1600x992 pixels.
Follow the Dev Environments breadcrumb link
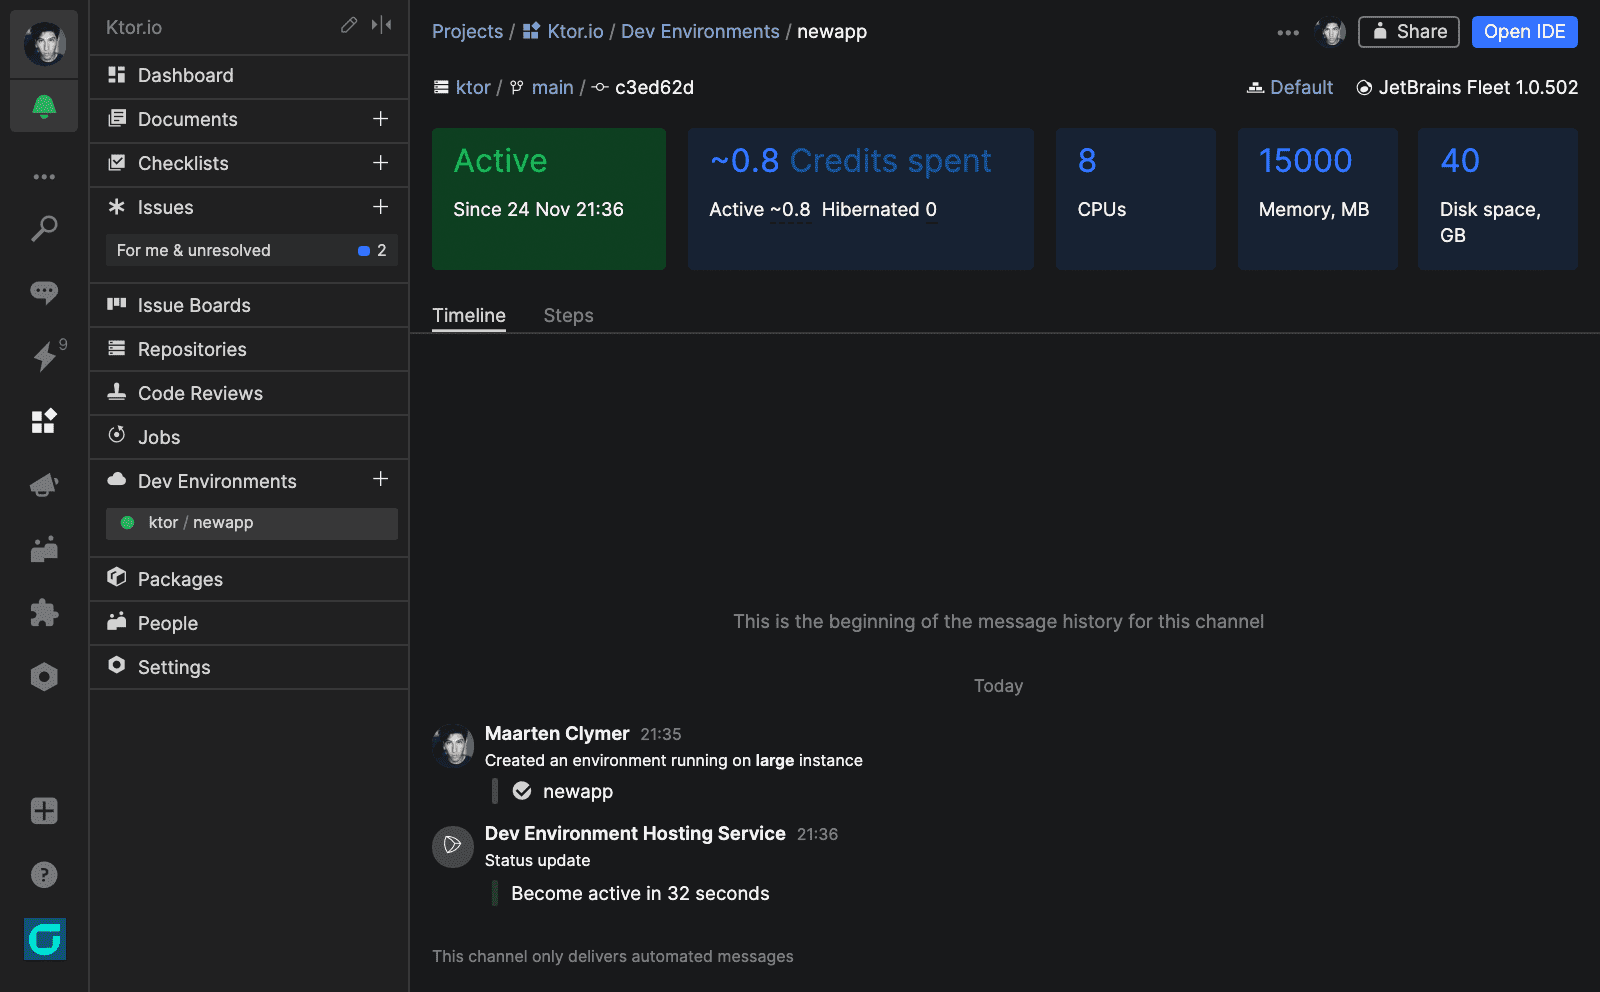pyautogui.click(x=700, y=32)
